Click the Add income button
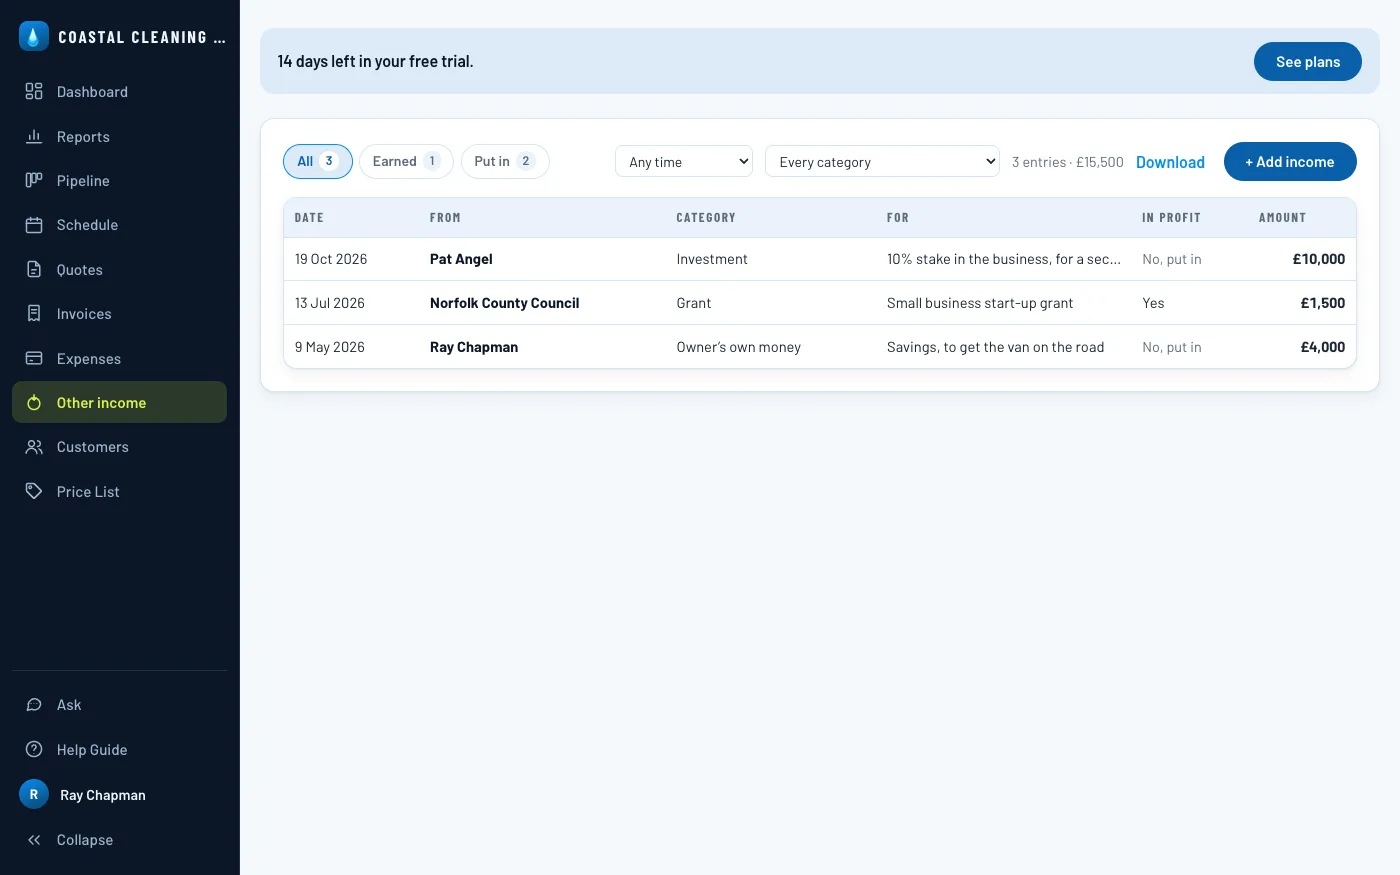1400x875 pixels. pyautogui.click(x=1290, y=162)
